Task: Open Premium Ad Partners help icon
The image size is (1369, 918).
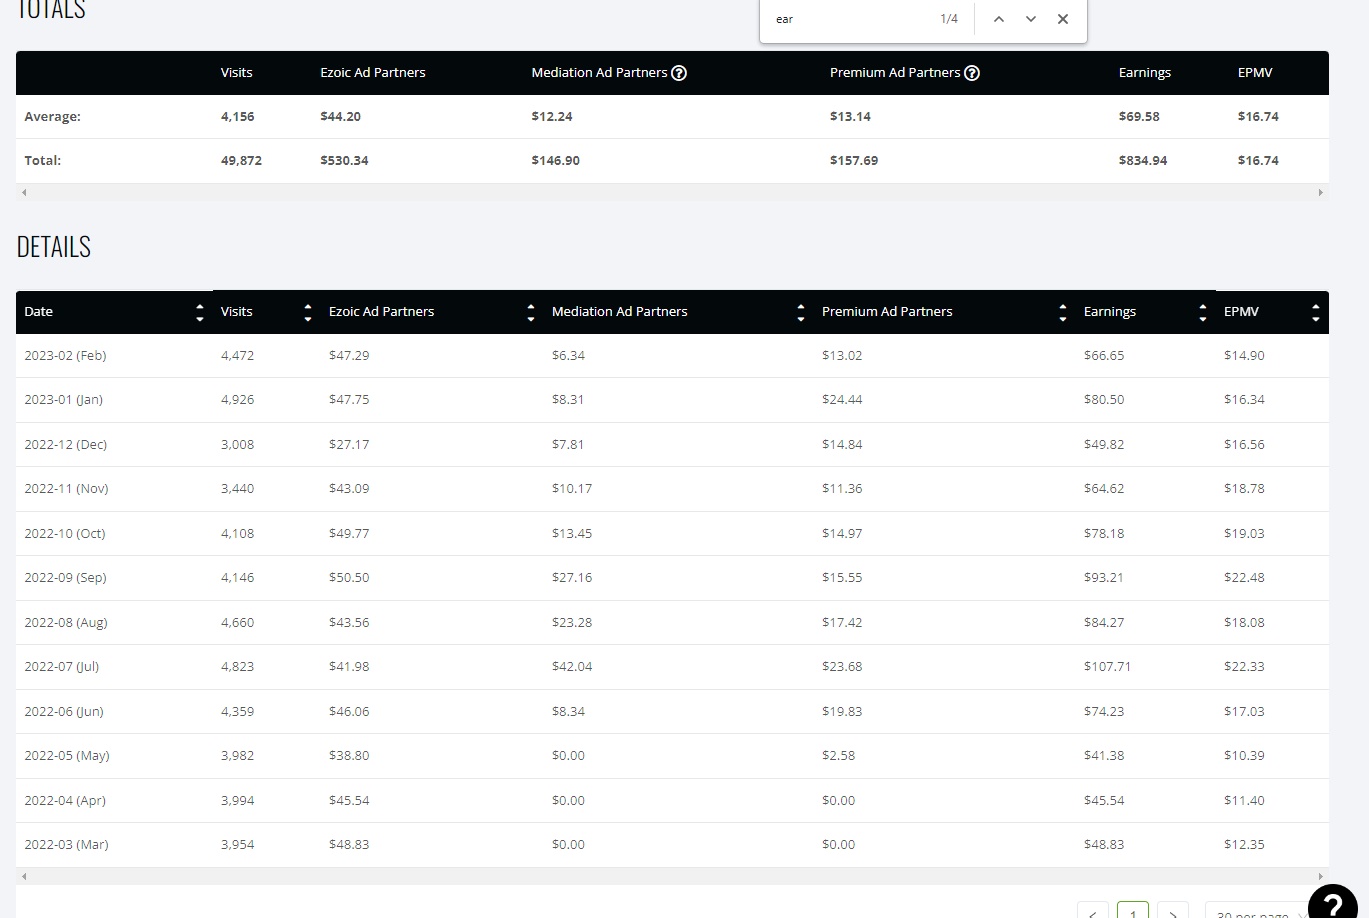Action: [x=972, y=73]
